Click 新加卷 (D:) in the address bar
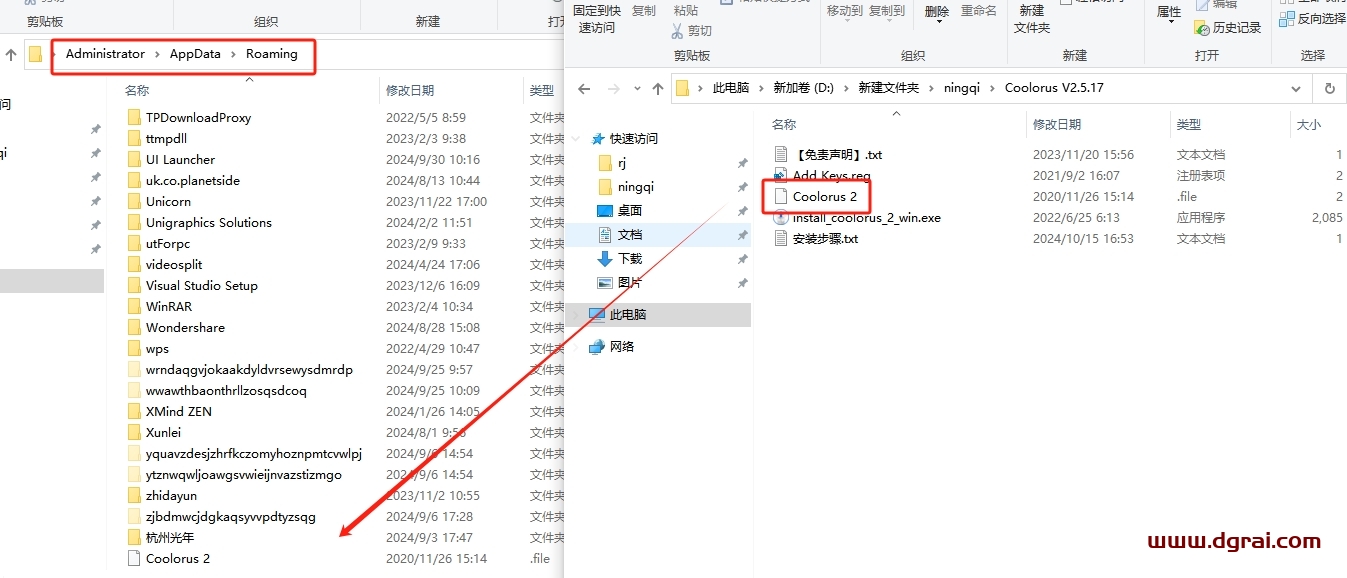1347x578 pixels. 803,88
